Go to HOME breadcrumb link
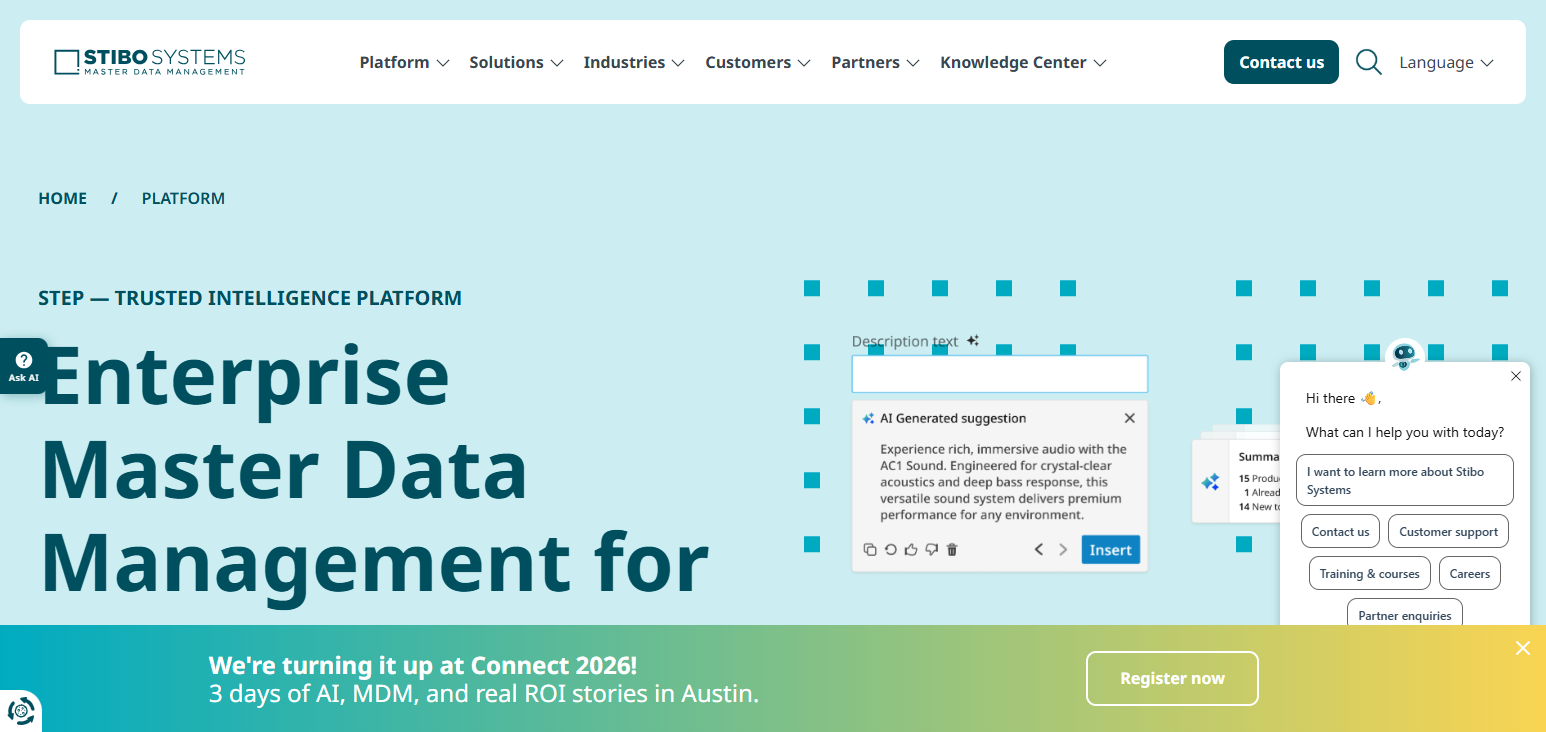This screenshot has width=1546, height=732. pyautogui.click(x=63, y=198)
